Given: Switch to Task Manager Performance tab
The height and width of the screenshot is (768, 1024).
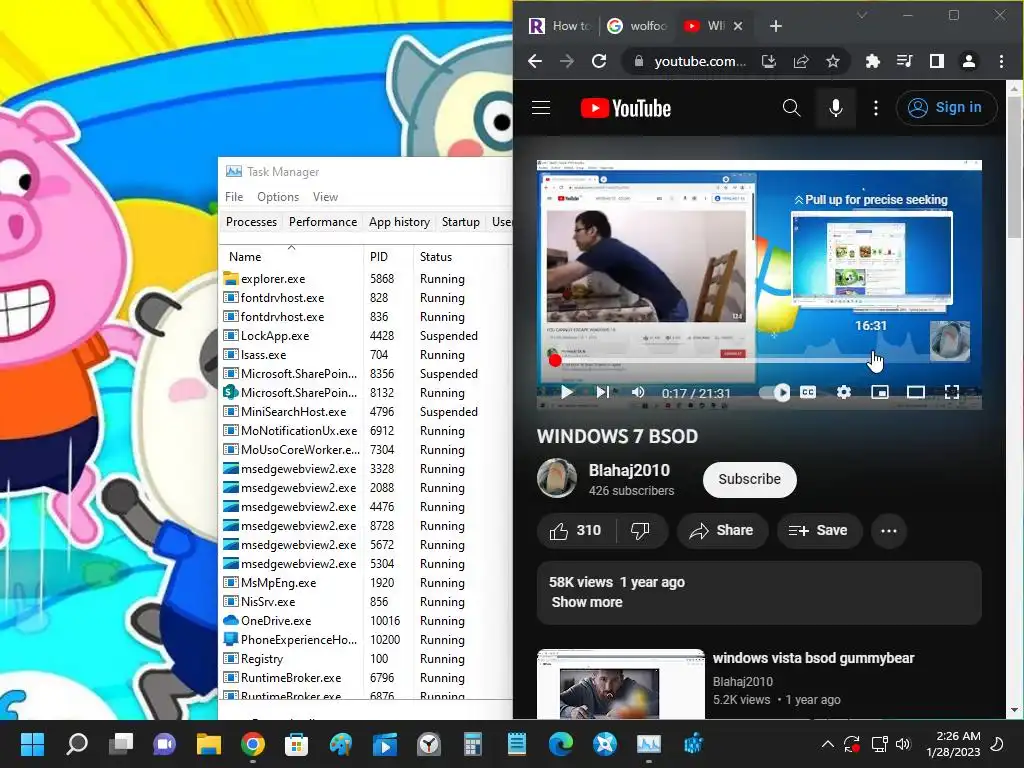Looking at the screenshot, I should [323, 222].
